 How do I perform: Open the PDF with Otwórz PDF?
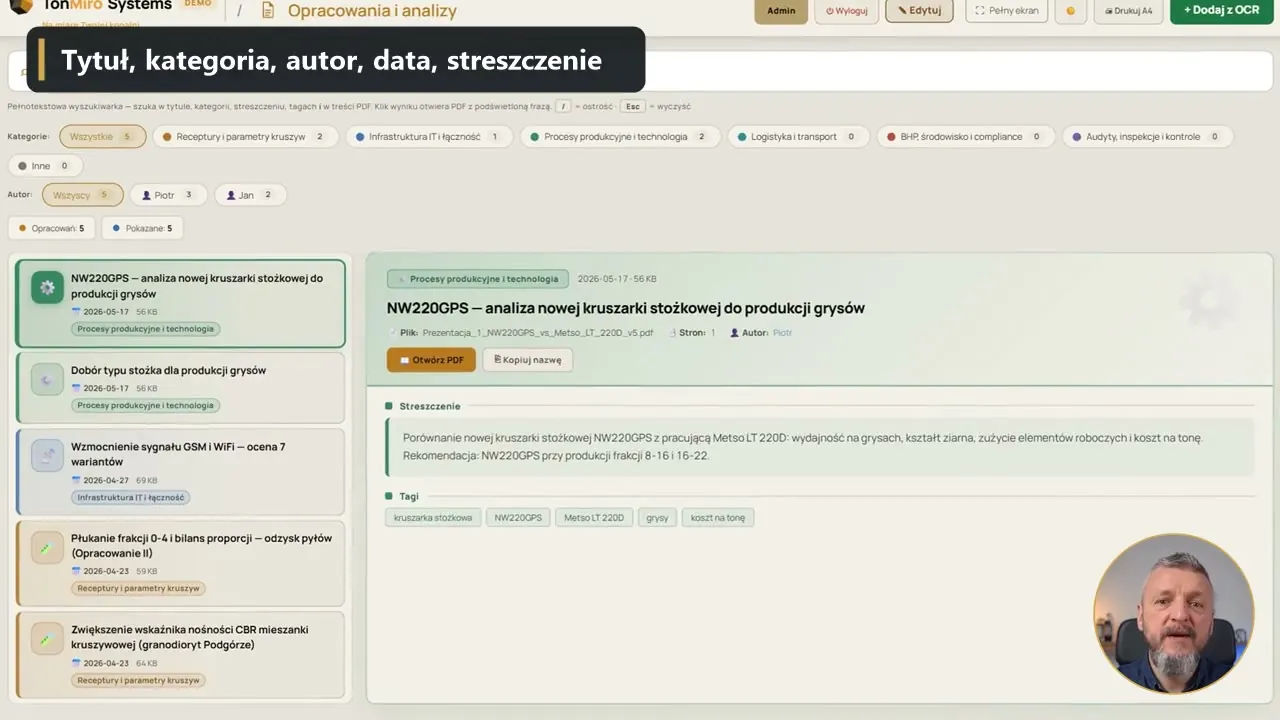coord(431,360)
